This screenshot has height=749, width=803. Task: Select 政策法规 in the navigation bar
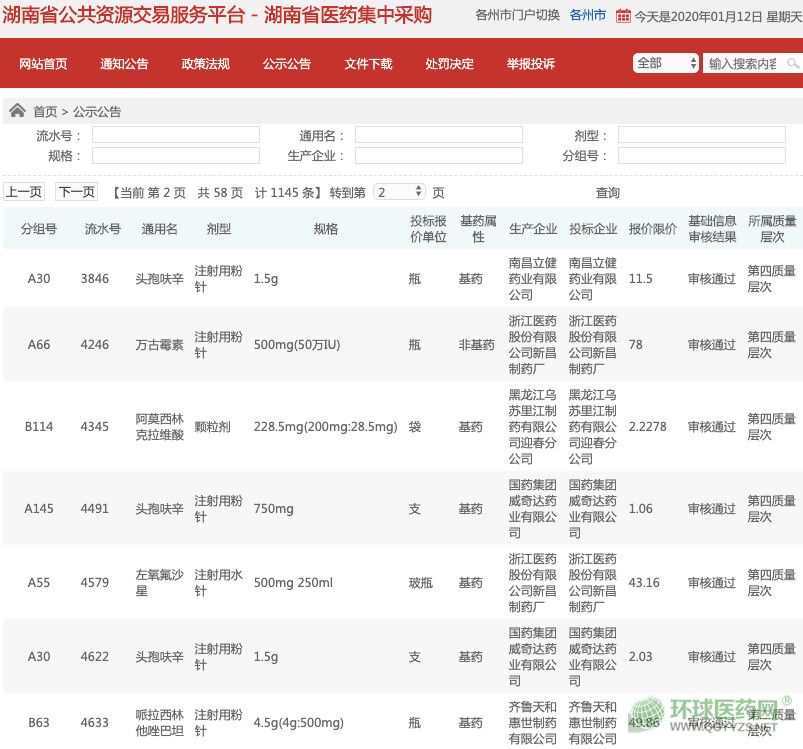click(205, 64)
